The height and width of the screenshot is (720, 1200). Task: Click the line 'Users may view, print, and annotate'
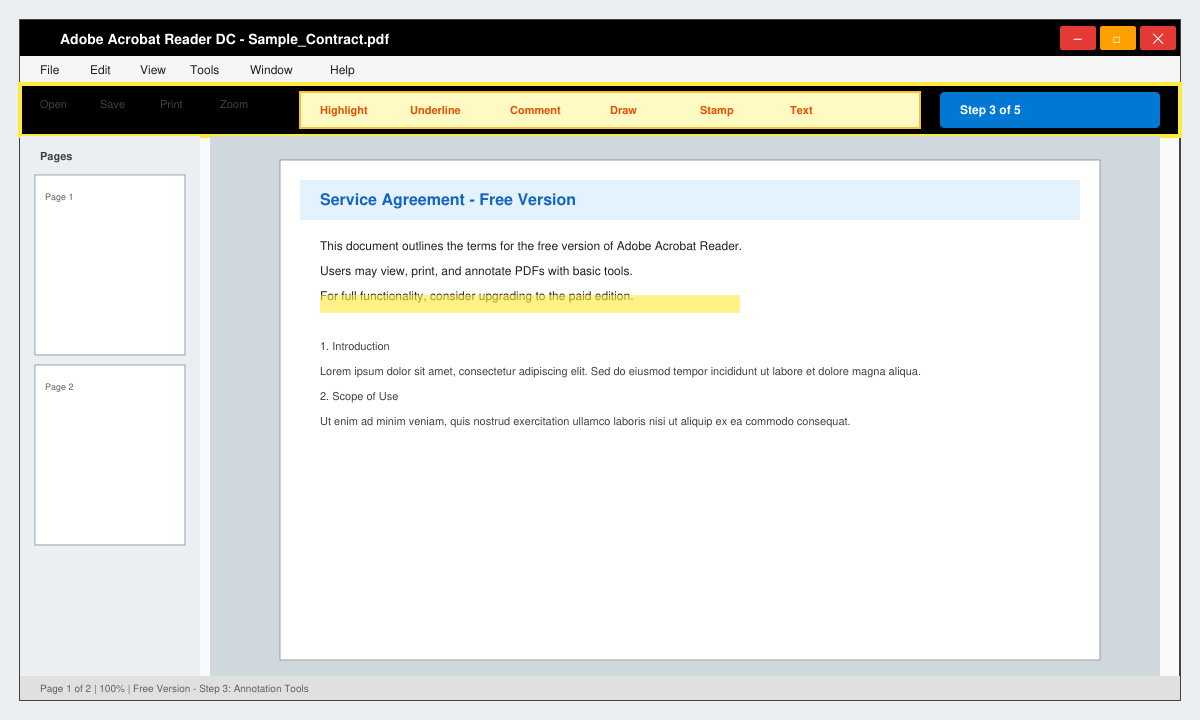pyautogui.click(x=476, y=271)
